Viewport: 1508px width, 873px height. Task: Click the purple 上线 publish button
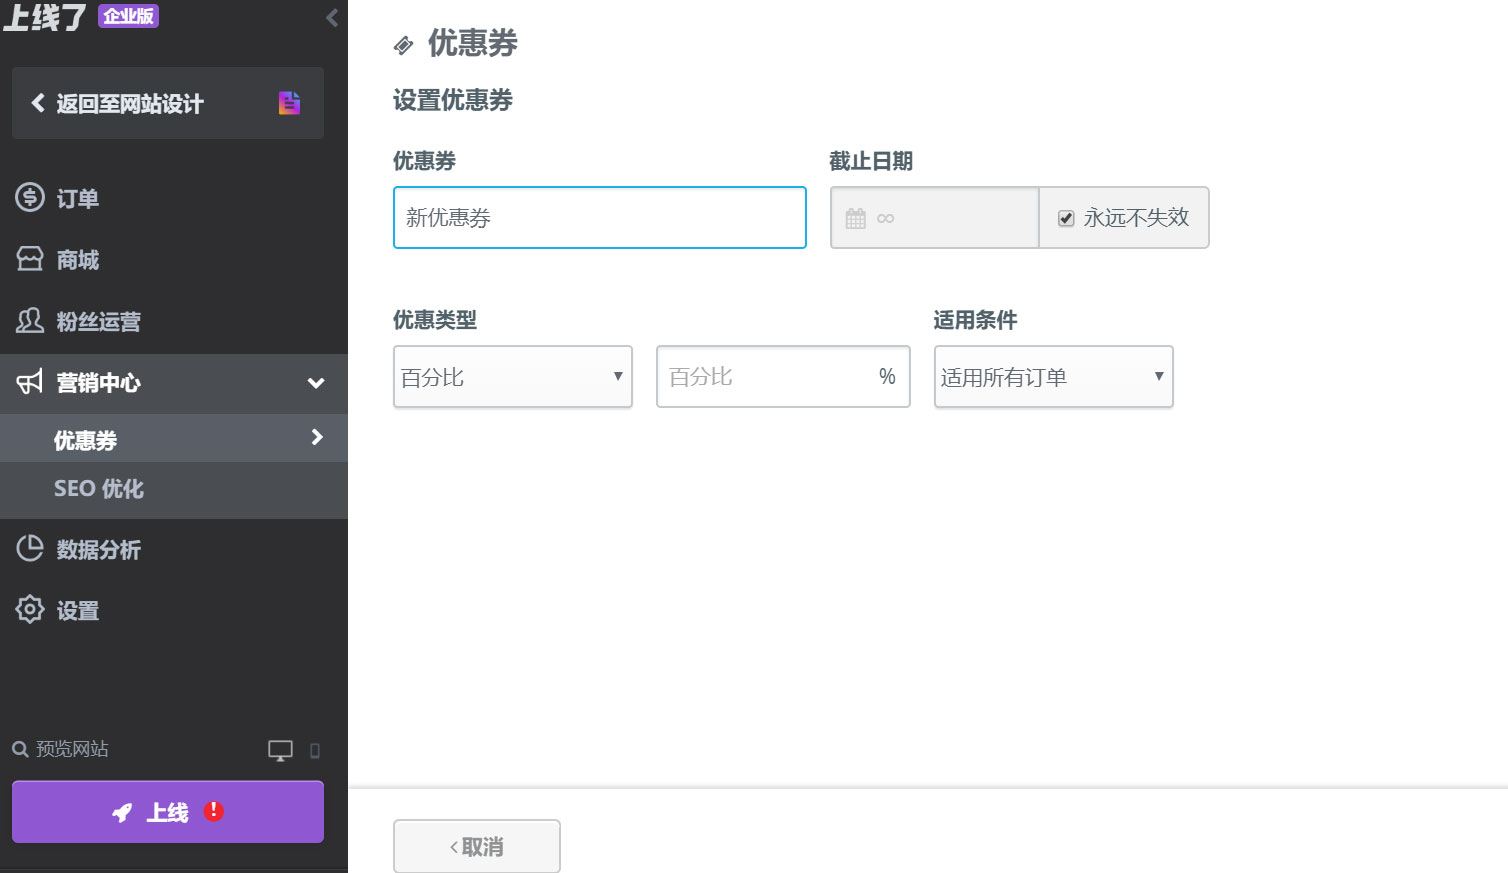167,812
